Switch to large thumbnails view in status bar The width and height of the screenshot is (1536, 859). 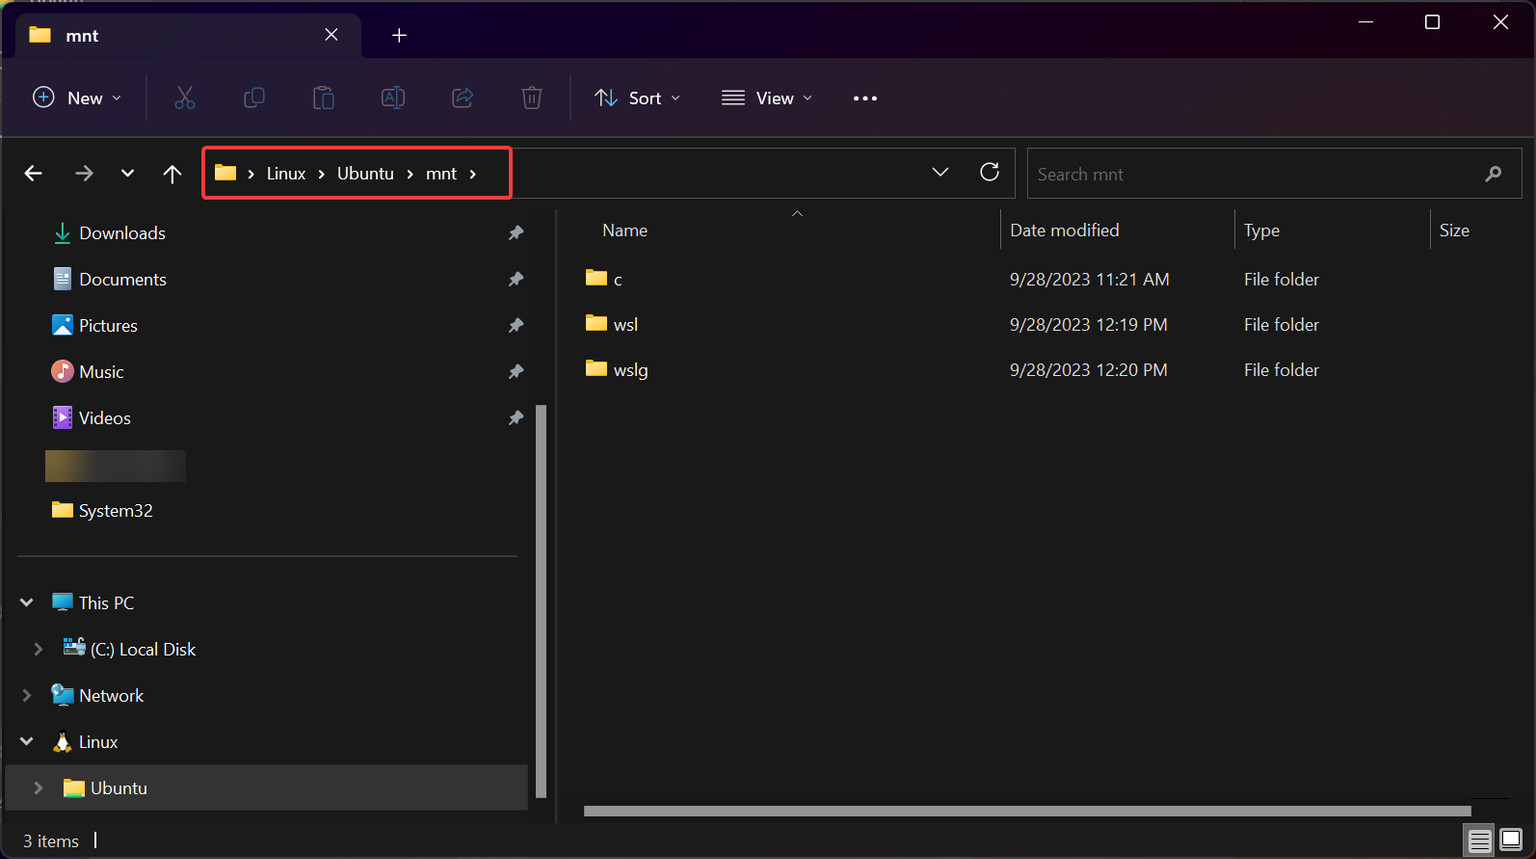coord(1508,840)
